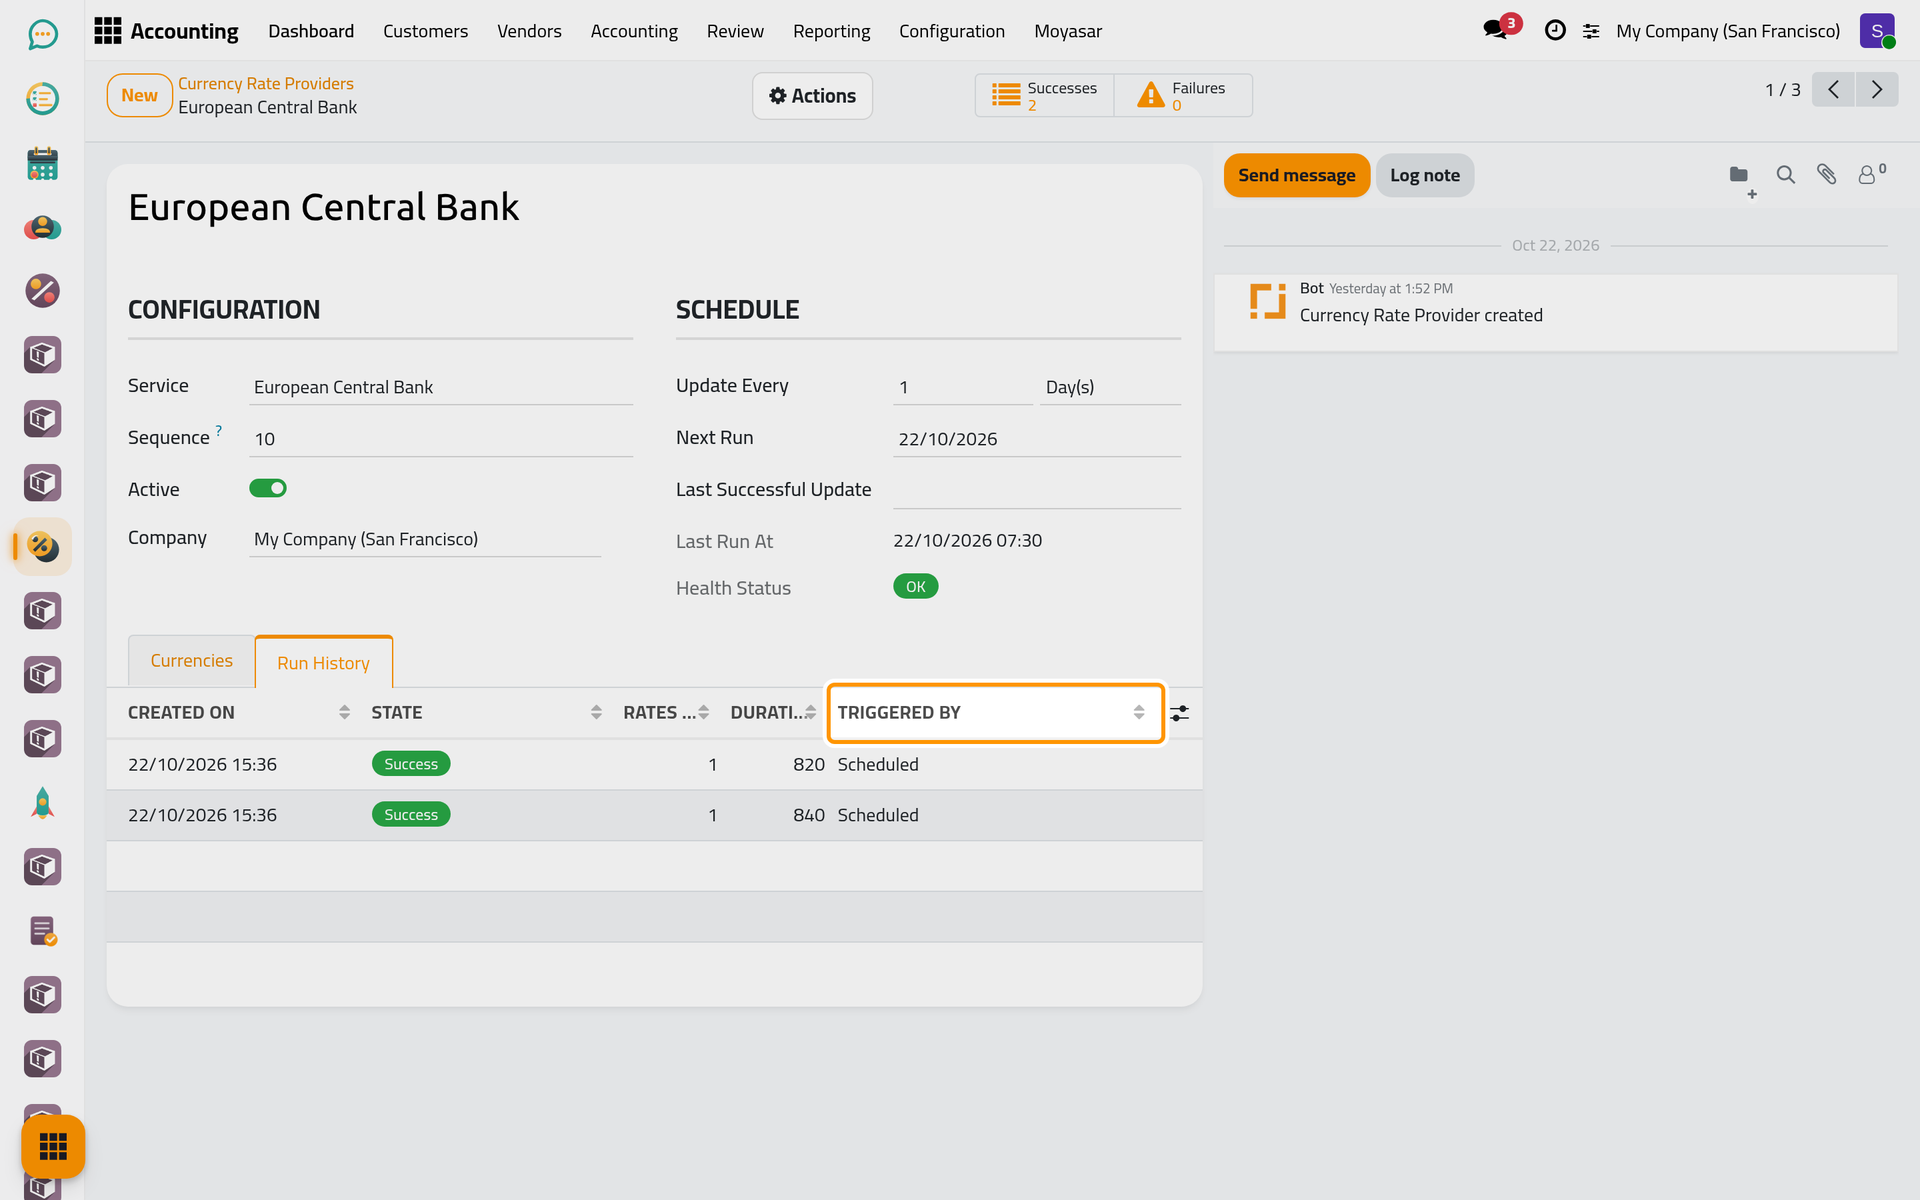Screen dimensions: 1920x1200
Task: Click the paperclip attachments icon
Action: click(1826, 175)
